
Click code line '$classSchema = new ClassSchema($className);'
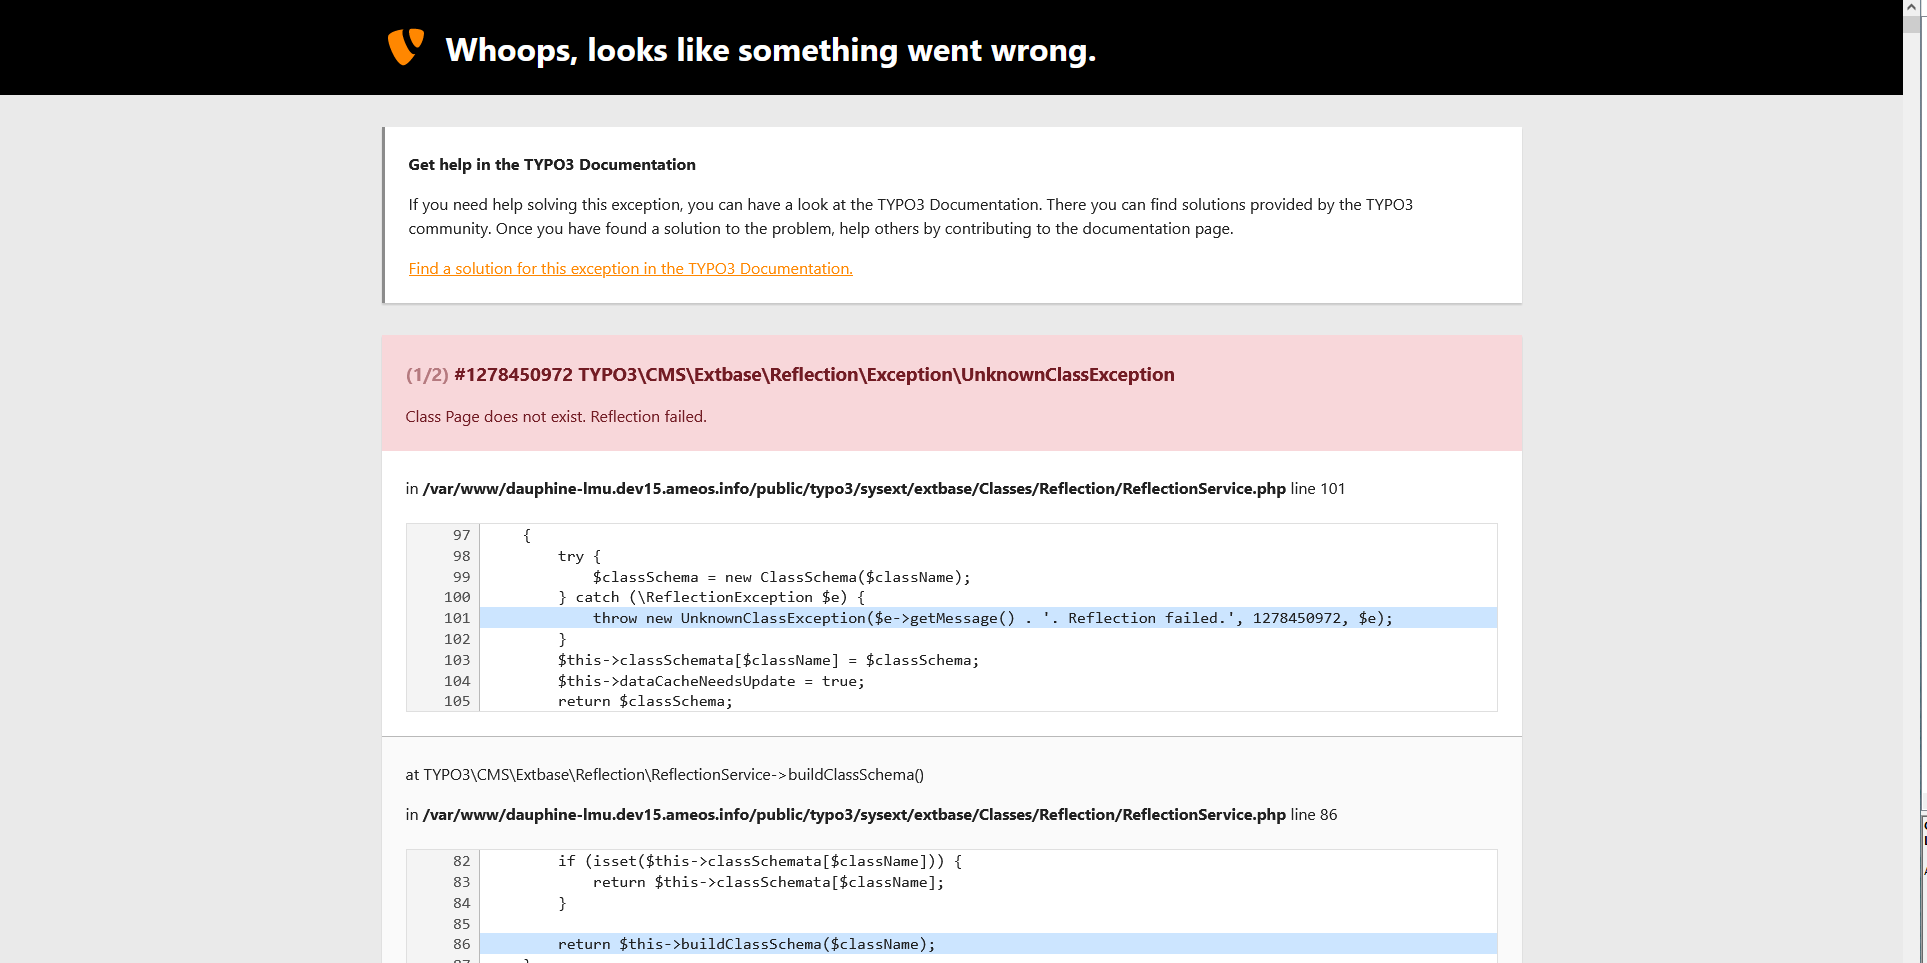tap(781, 577)
